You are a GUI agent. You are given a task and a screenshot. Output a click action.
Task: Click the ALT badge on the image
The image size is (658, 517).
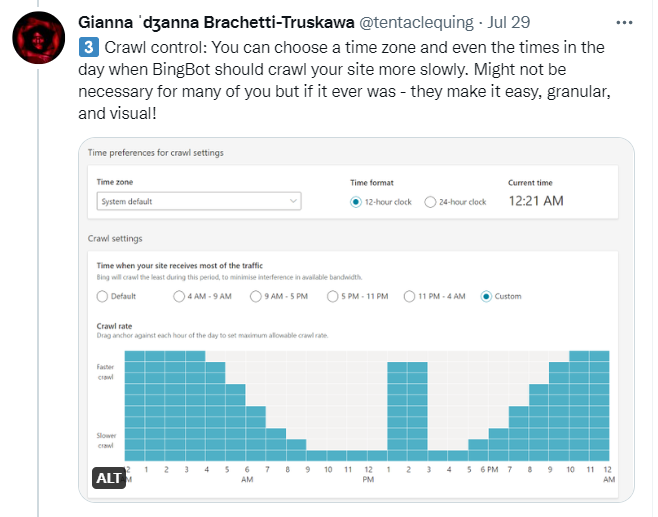point(109,478)
